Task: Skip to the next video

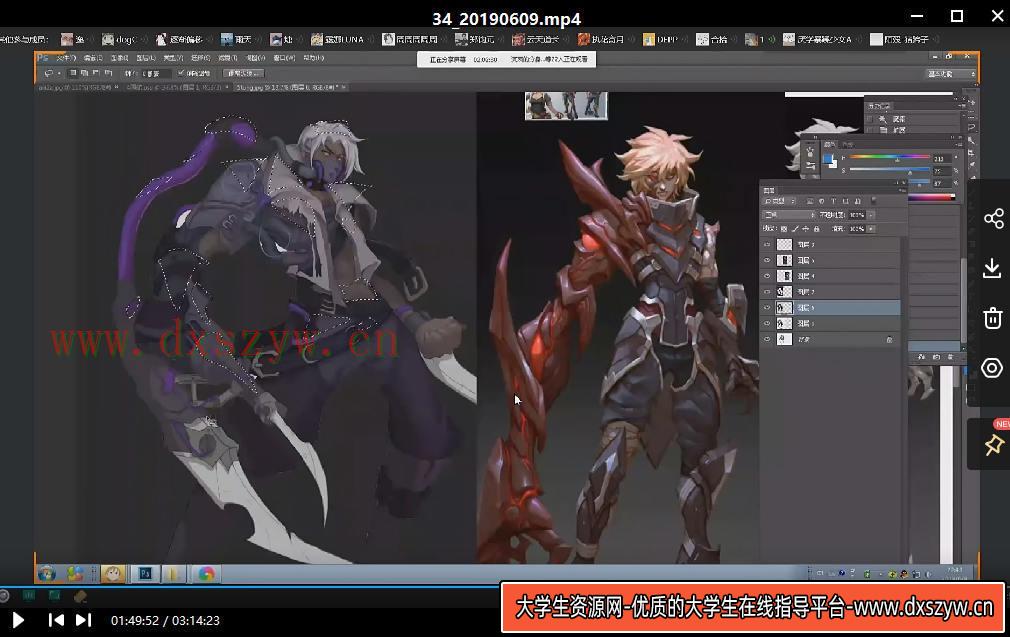Action: (84, 620)
